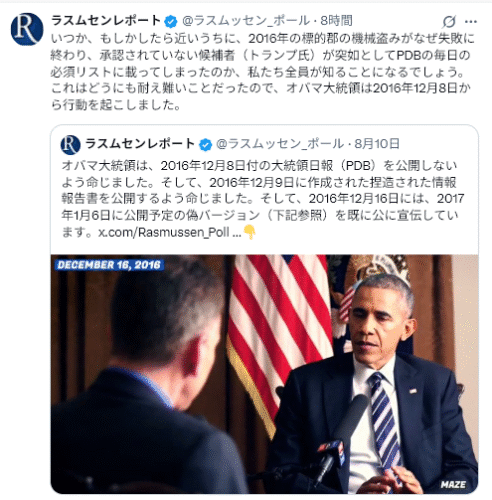
Task: Click the DECEMBER 16, 2016 video caption
Action: click(109, 265)
